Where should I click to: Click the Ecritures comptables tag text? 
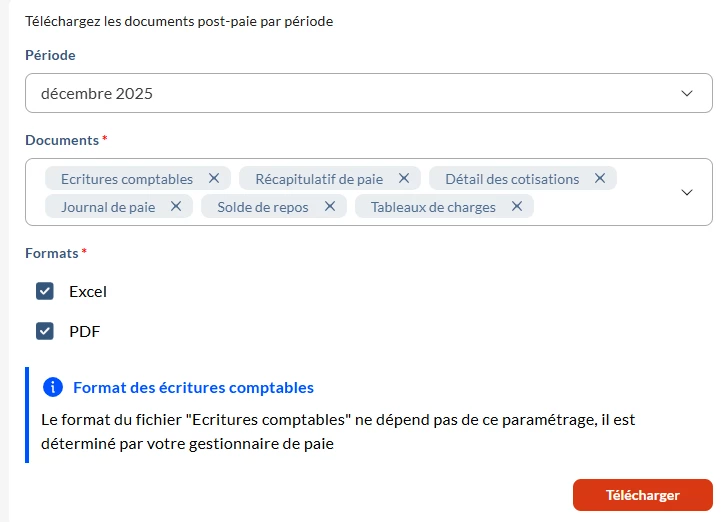[127, 179]
